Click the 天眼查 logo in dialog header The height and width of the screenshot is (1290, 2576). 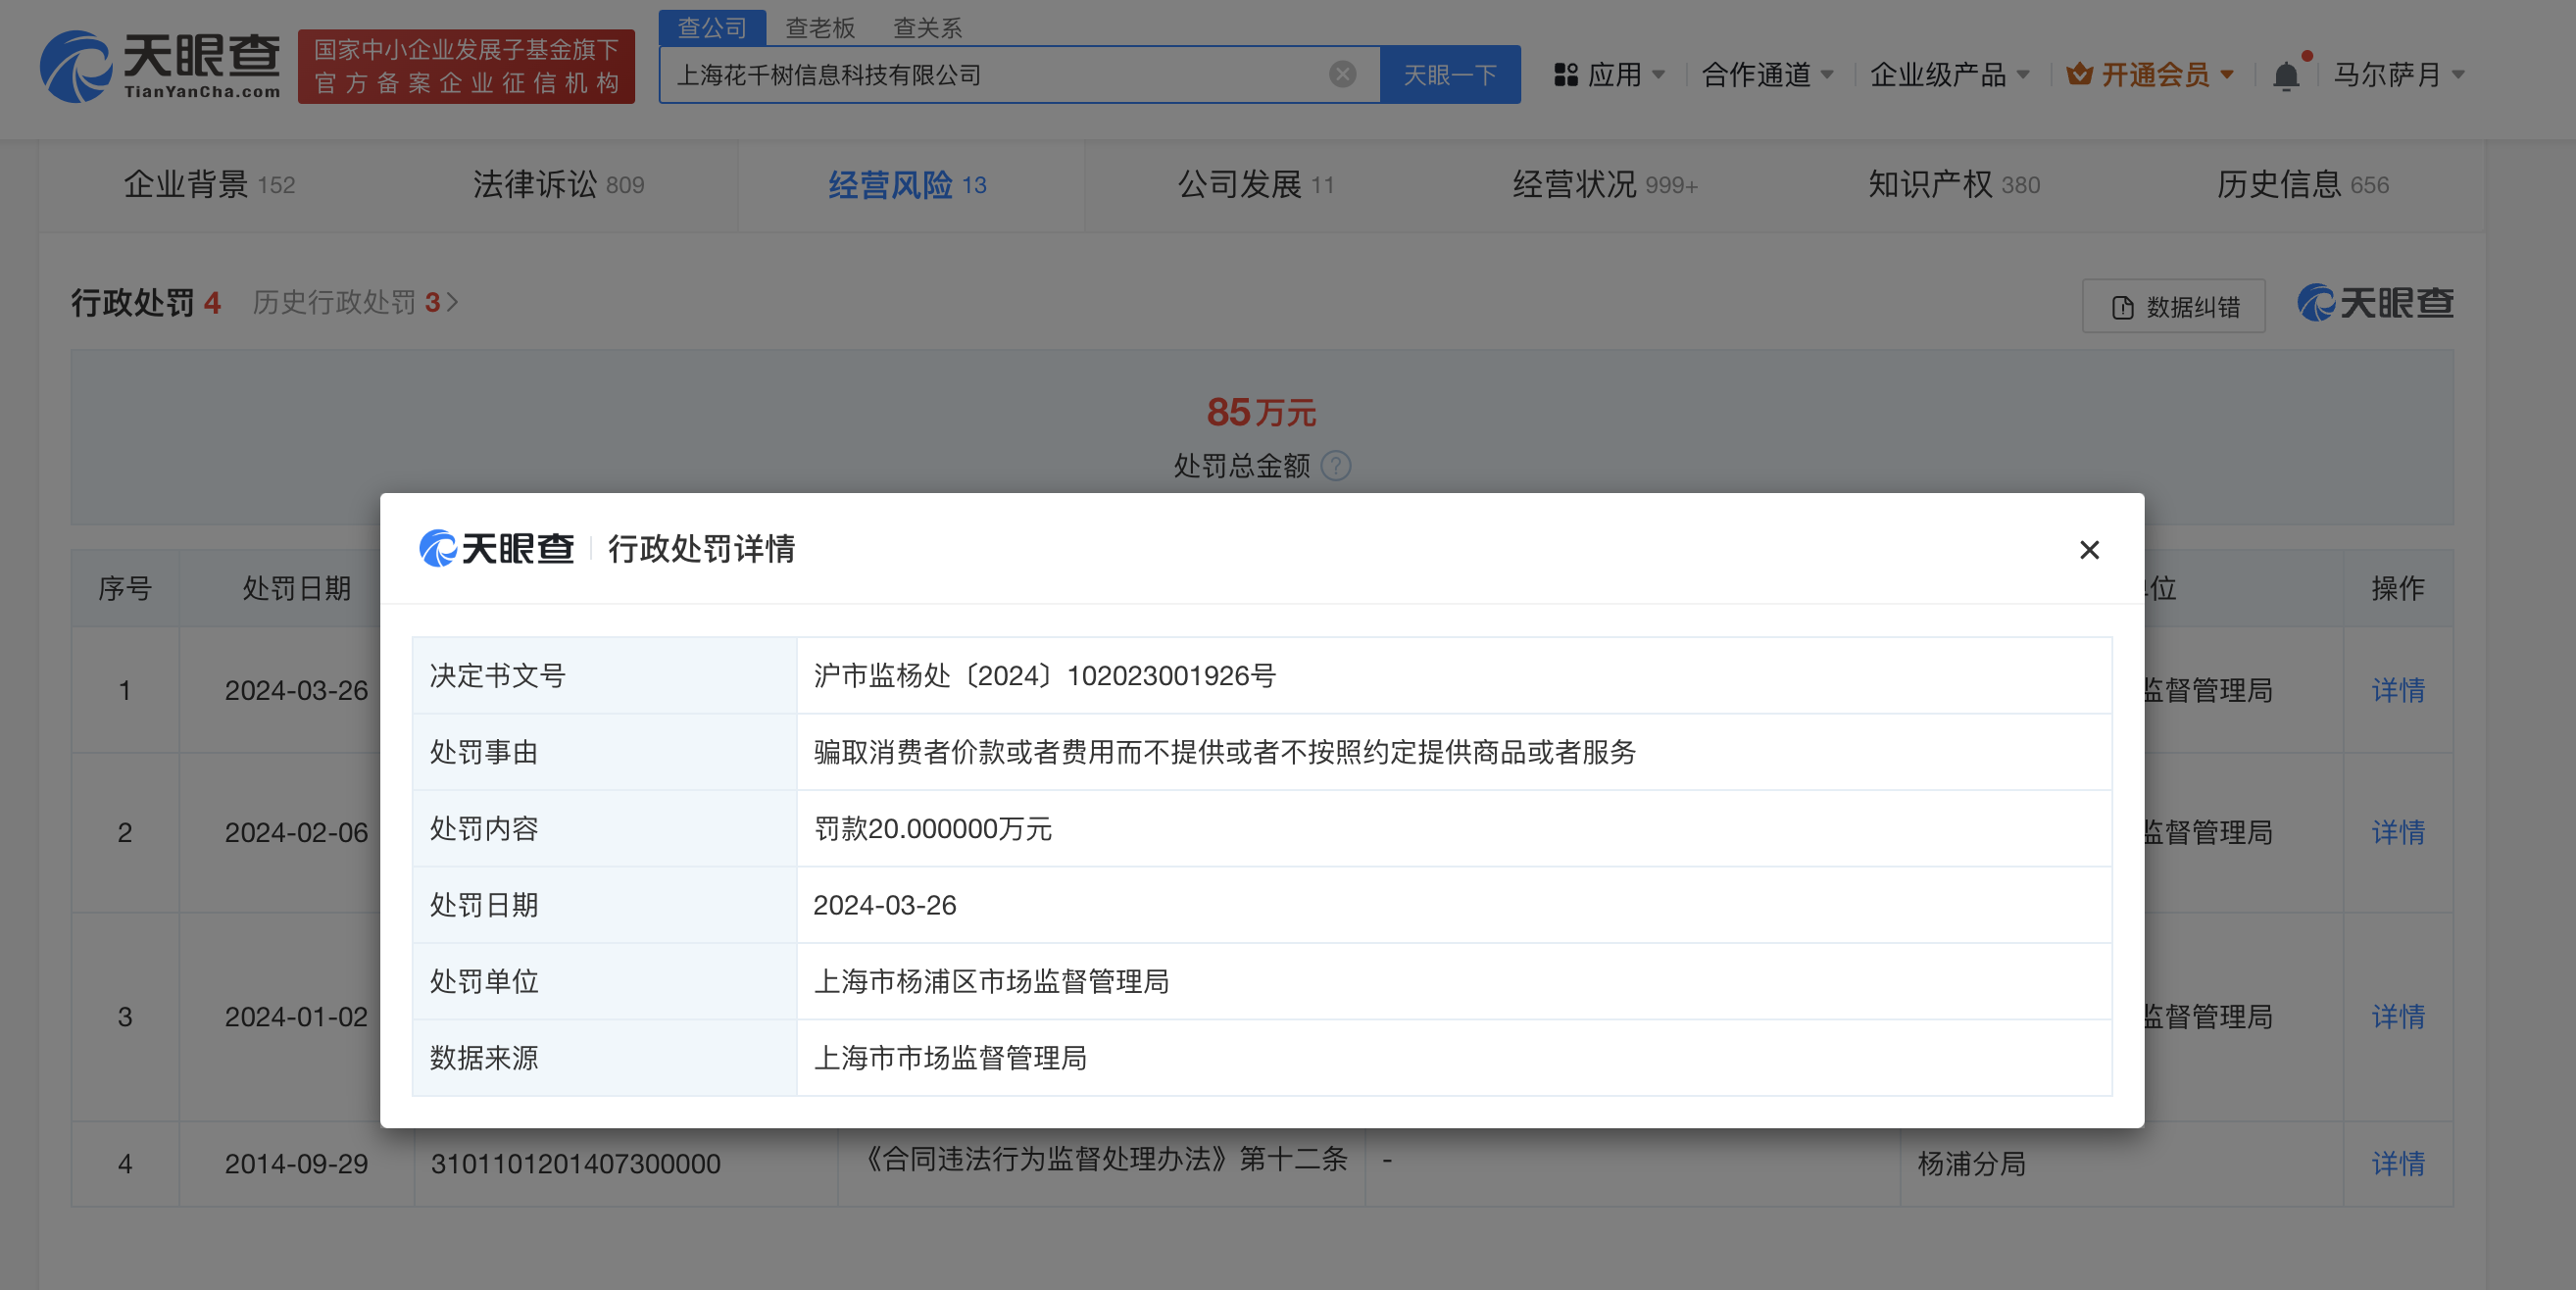496,548
